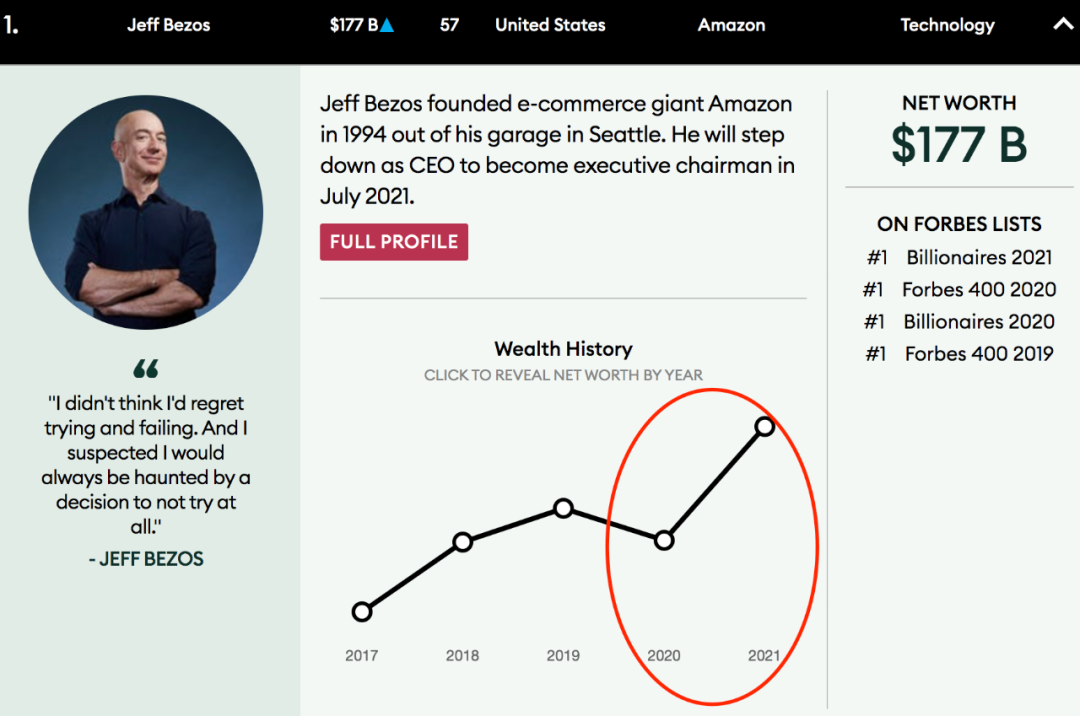Screen dimensions: 1080x716
Task: Open Forbes 400 2019 list link
Action: pyautogui.click(x=979, y=353)
